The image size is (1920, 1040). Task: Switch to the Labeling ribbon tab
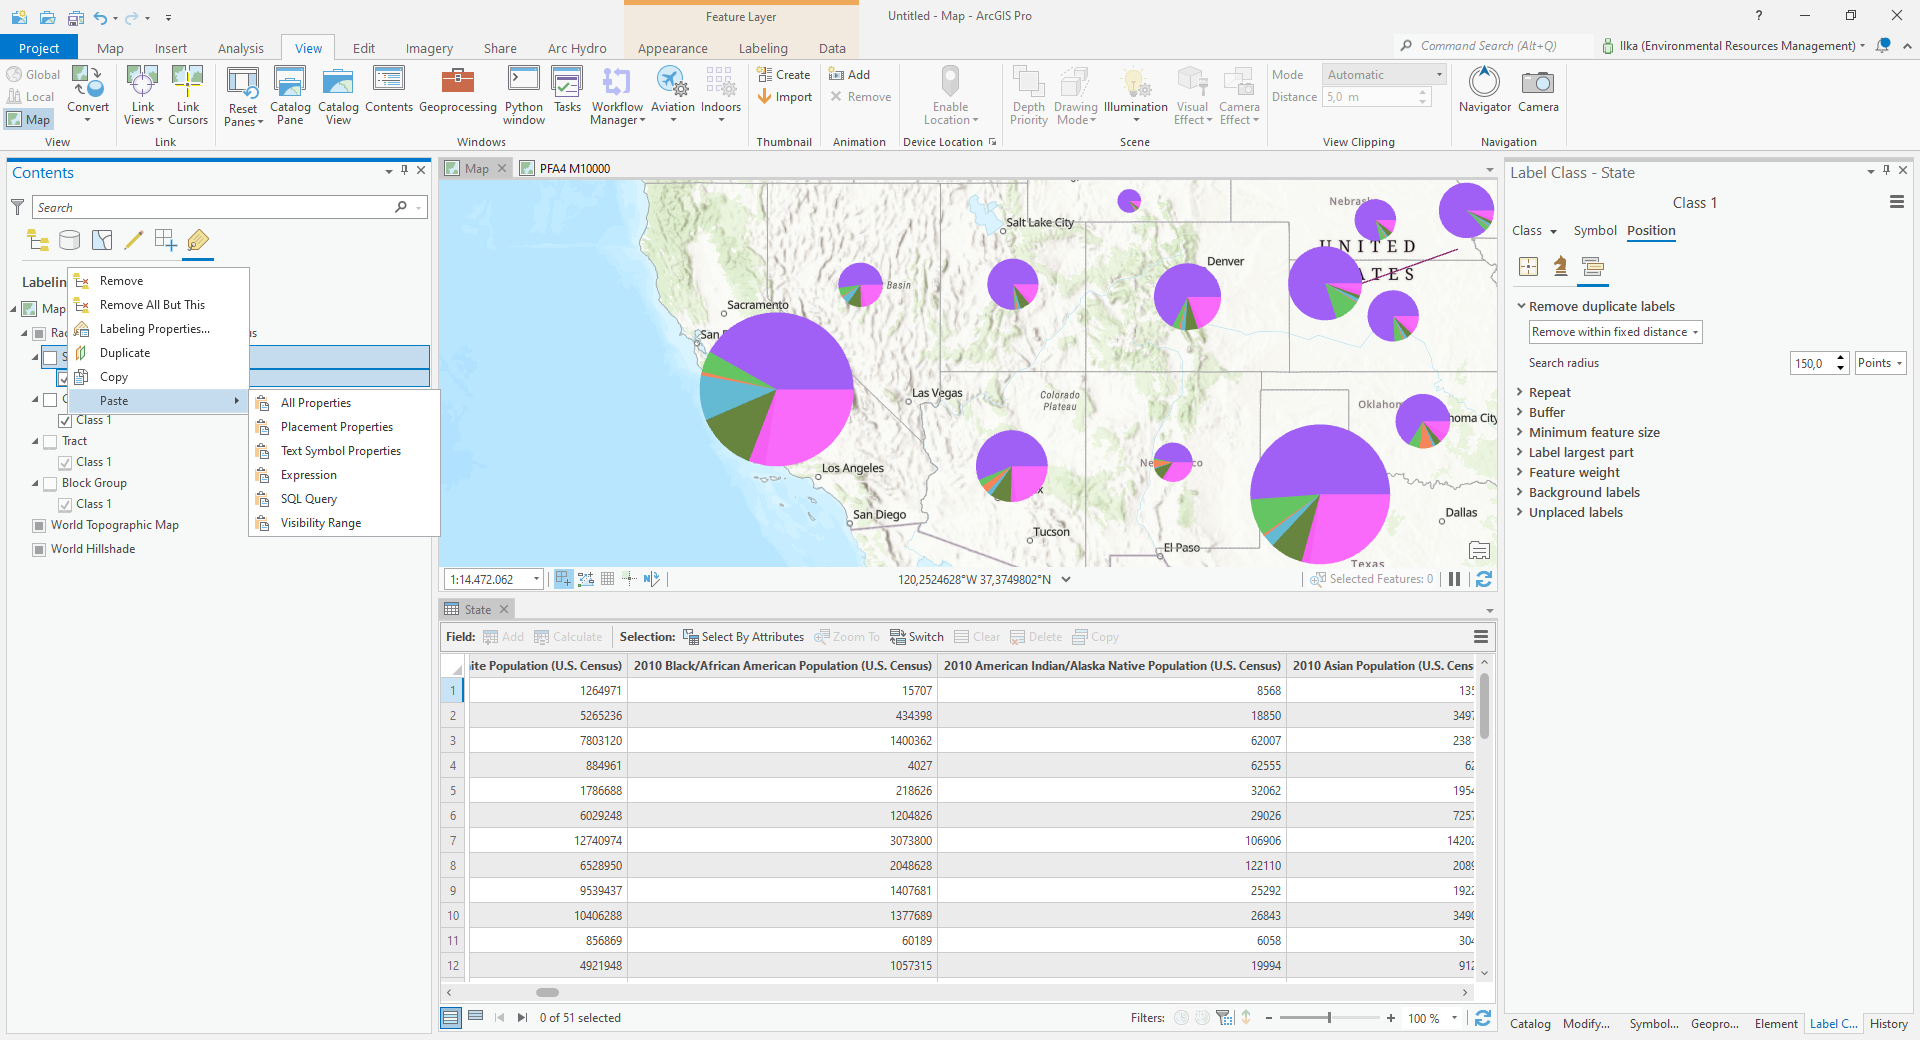click(x=762, y=48)
